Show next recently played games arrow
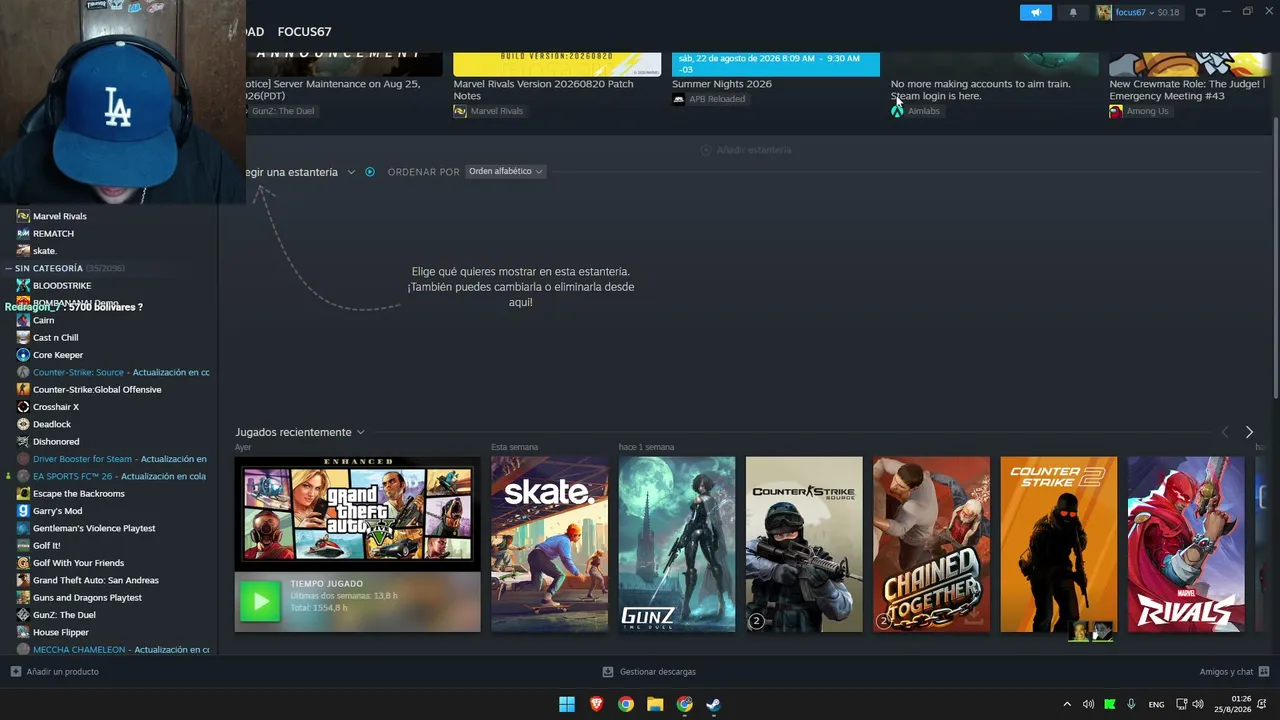Screen dimensions: 1280x720 [x=1249, y=432]
